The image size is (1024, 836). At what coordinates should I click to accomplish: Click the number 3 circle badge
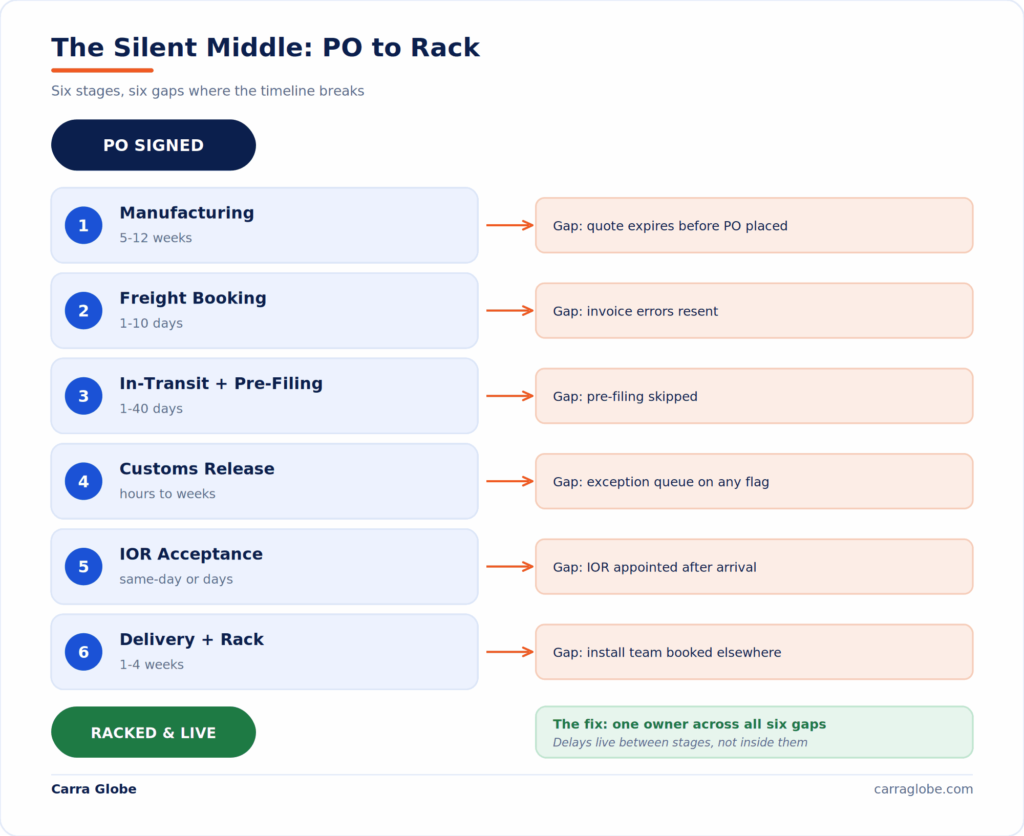(x=84, y=396)
